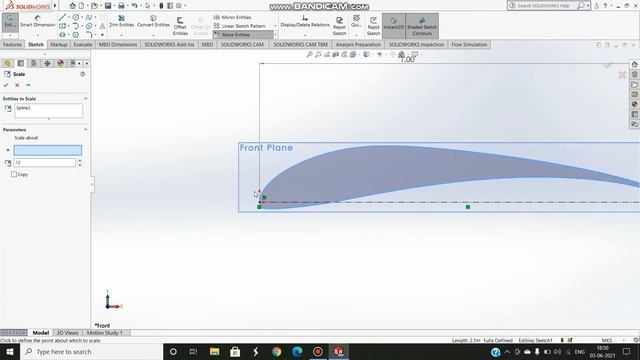Image resolution: width=640 pixels, height=360 pixels.
Task: Open the ConfigurationManager tab
Action: pos(34,63)
